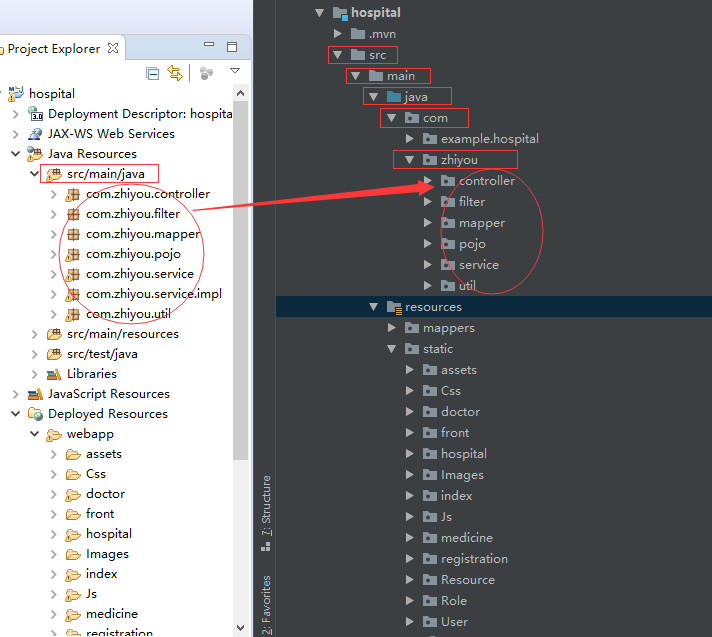Click the Deployment Descriptor icon
712x637 pixels.
pyautogui.click(x=35, y=114)
